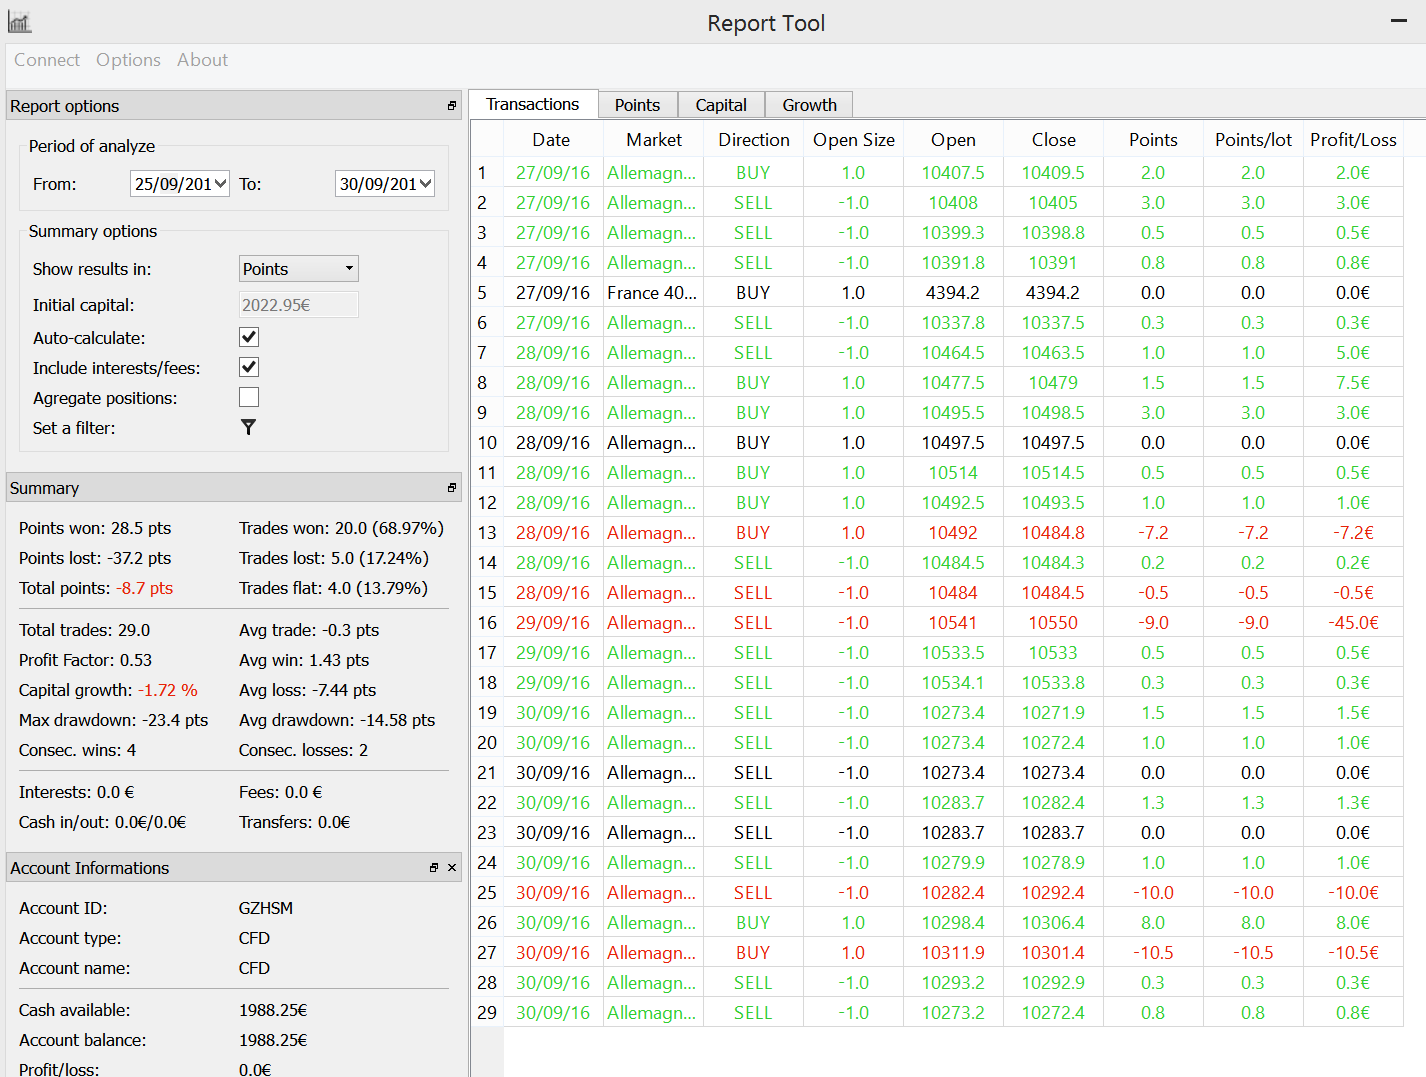Uncheck the Auto-calculate checkbox
This screenshot has width=1426, height=1077.
coord(249,338)
